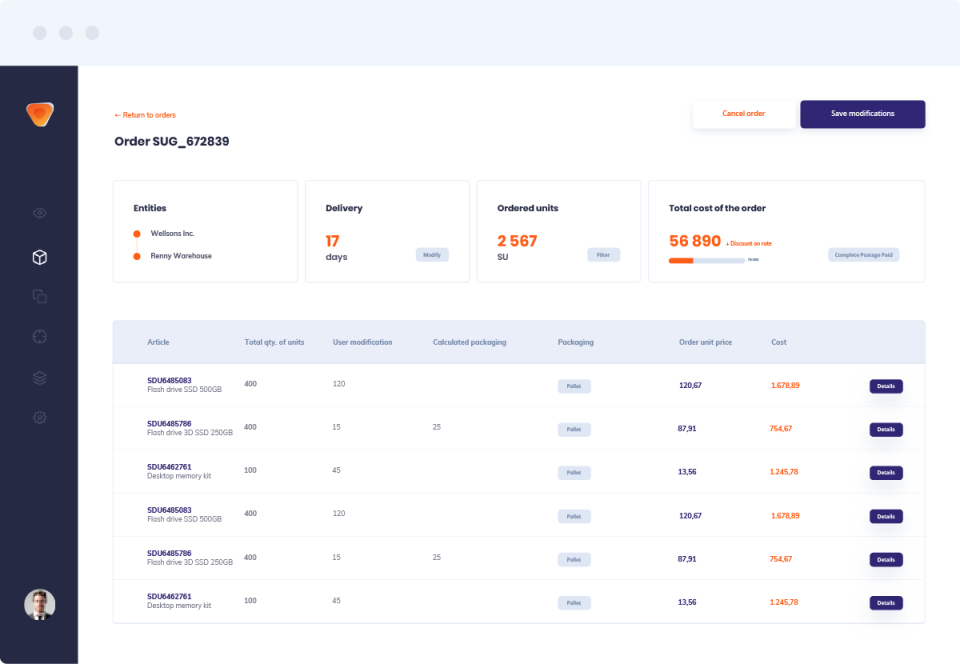Click the Filter button under Ordered units
Image resolution: width=960 pixels, height=664 pixels.
(603, 255)
